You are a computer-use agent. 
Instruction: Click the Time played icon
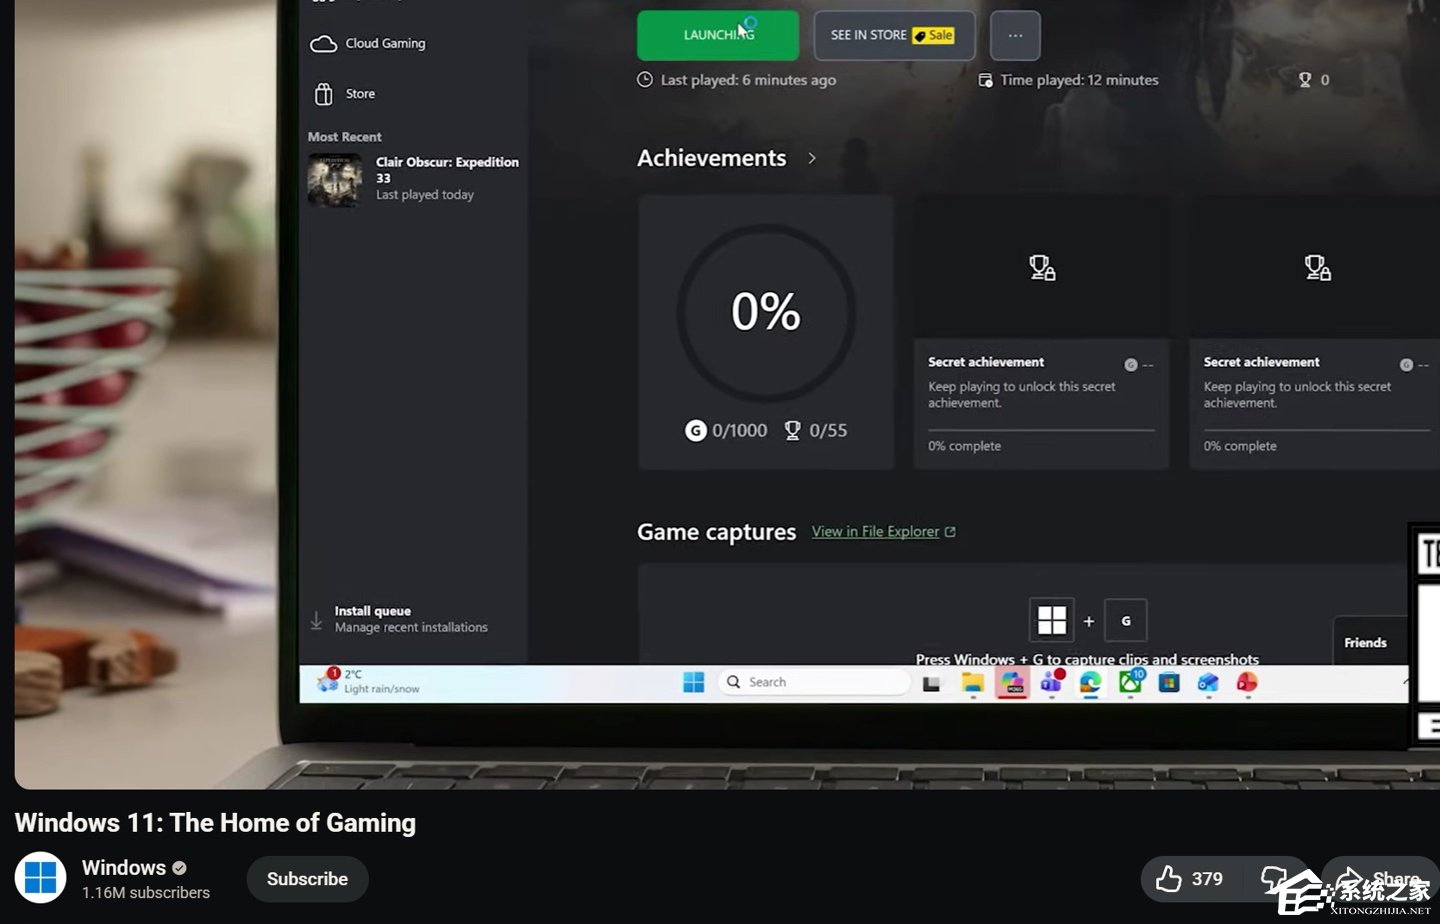[985, 80]
